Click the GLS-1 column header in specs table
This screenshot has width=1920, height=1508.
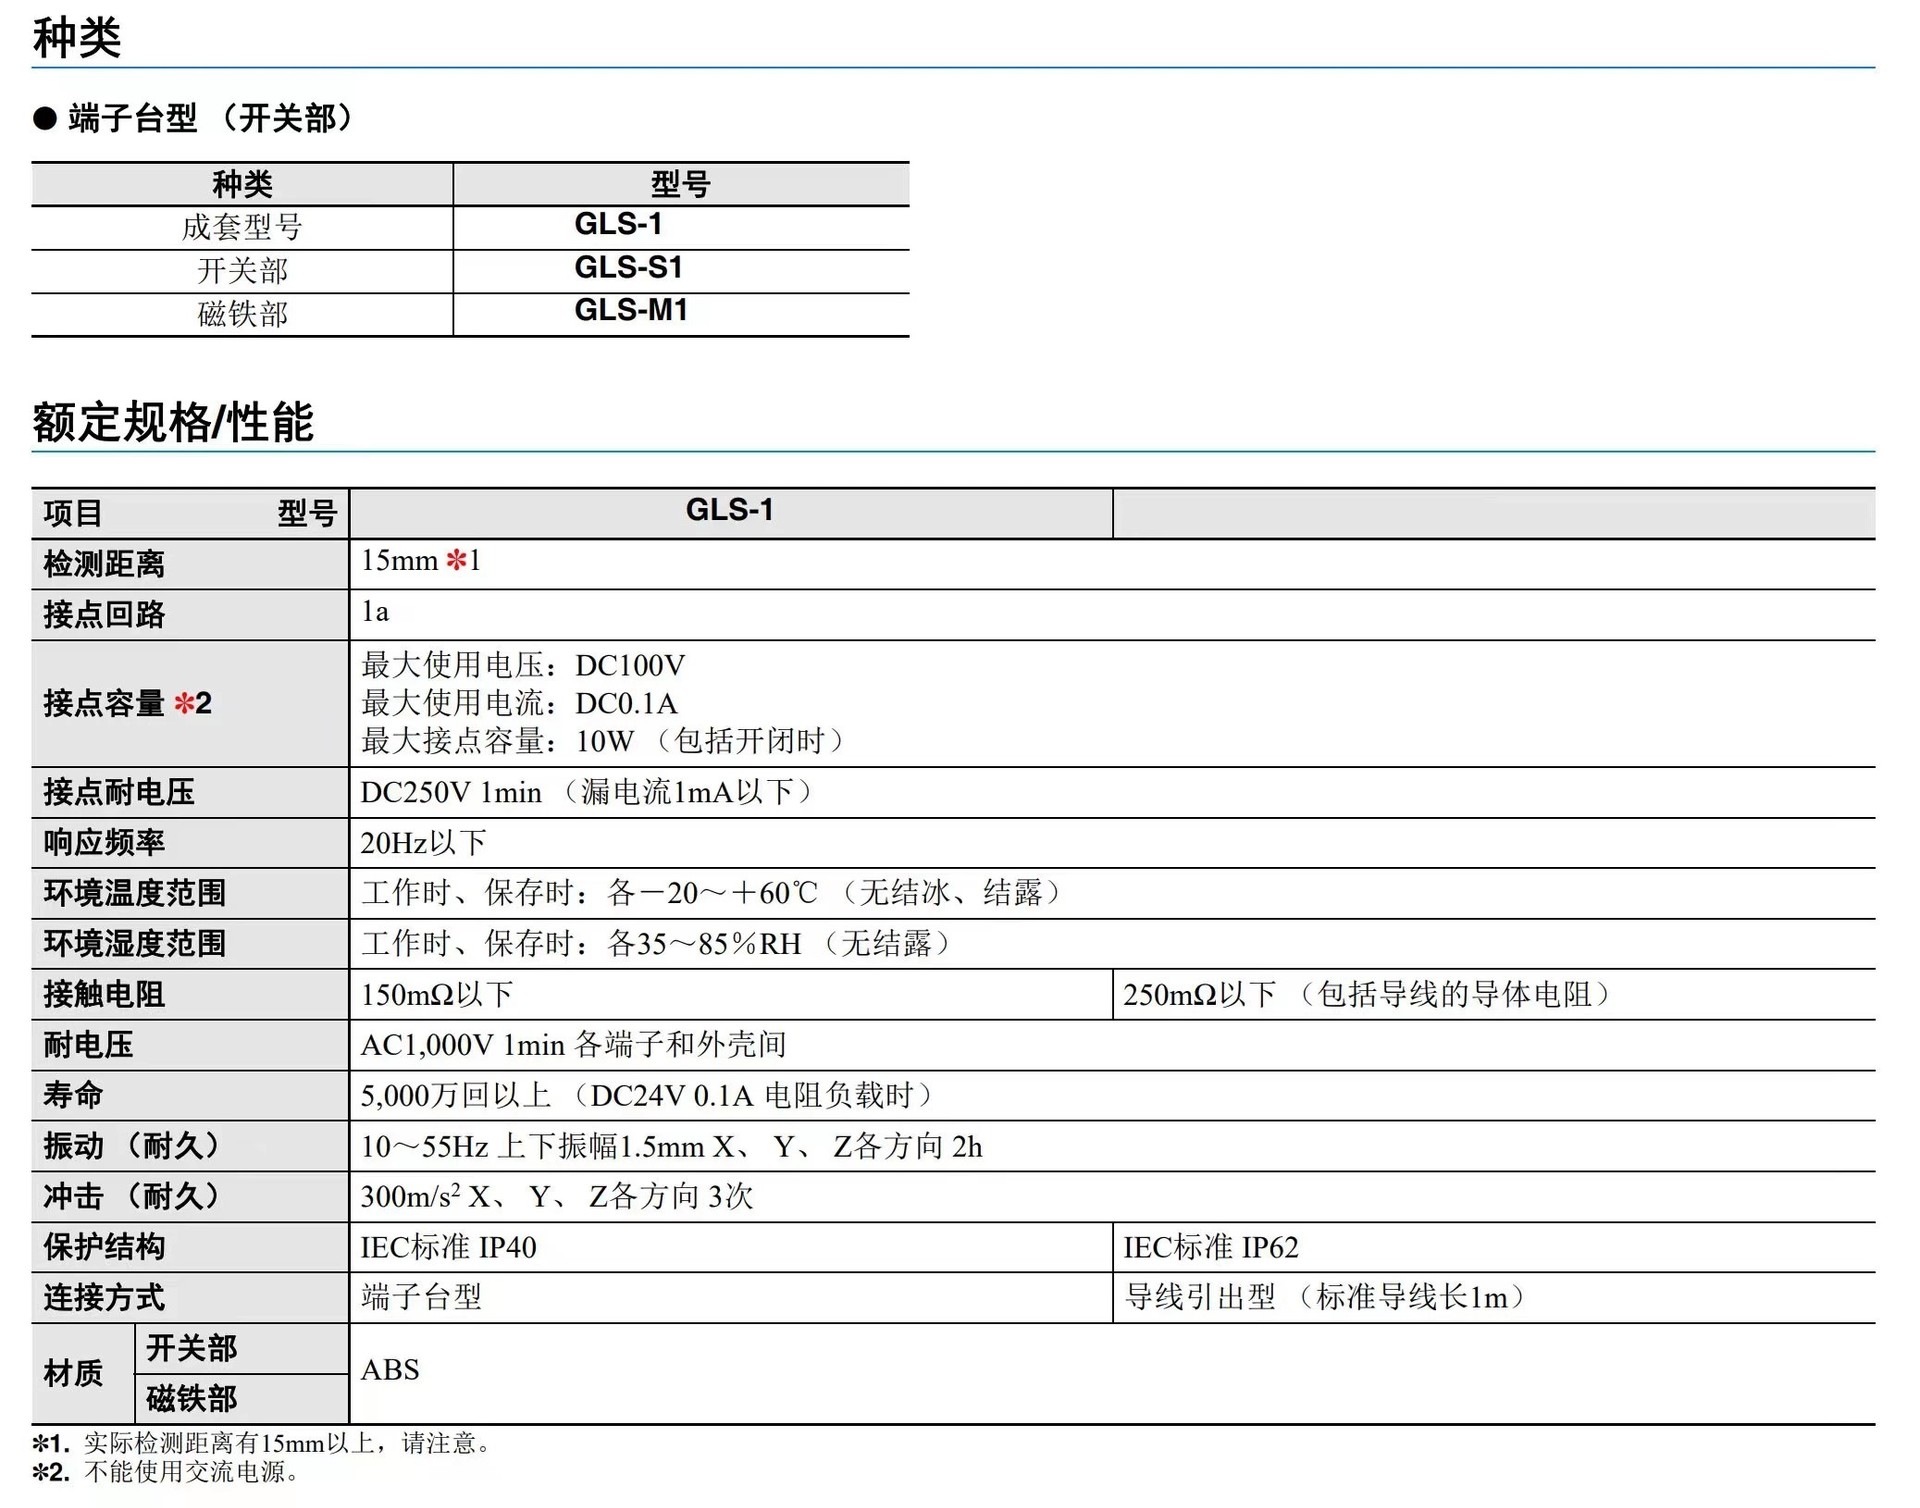[x=731, y=511]
